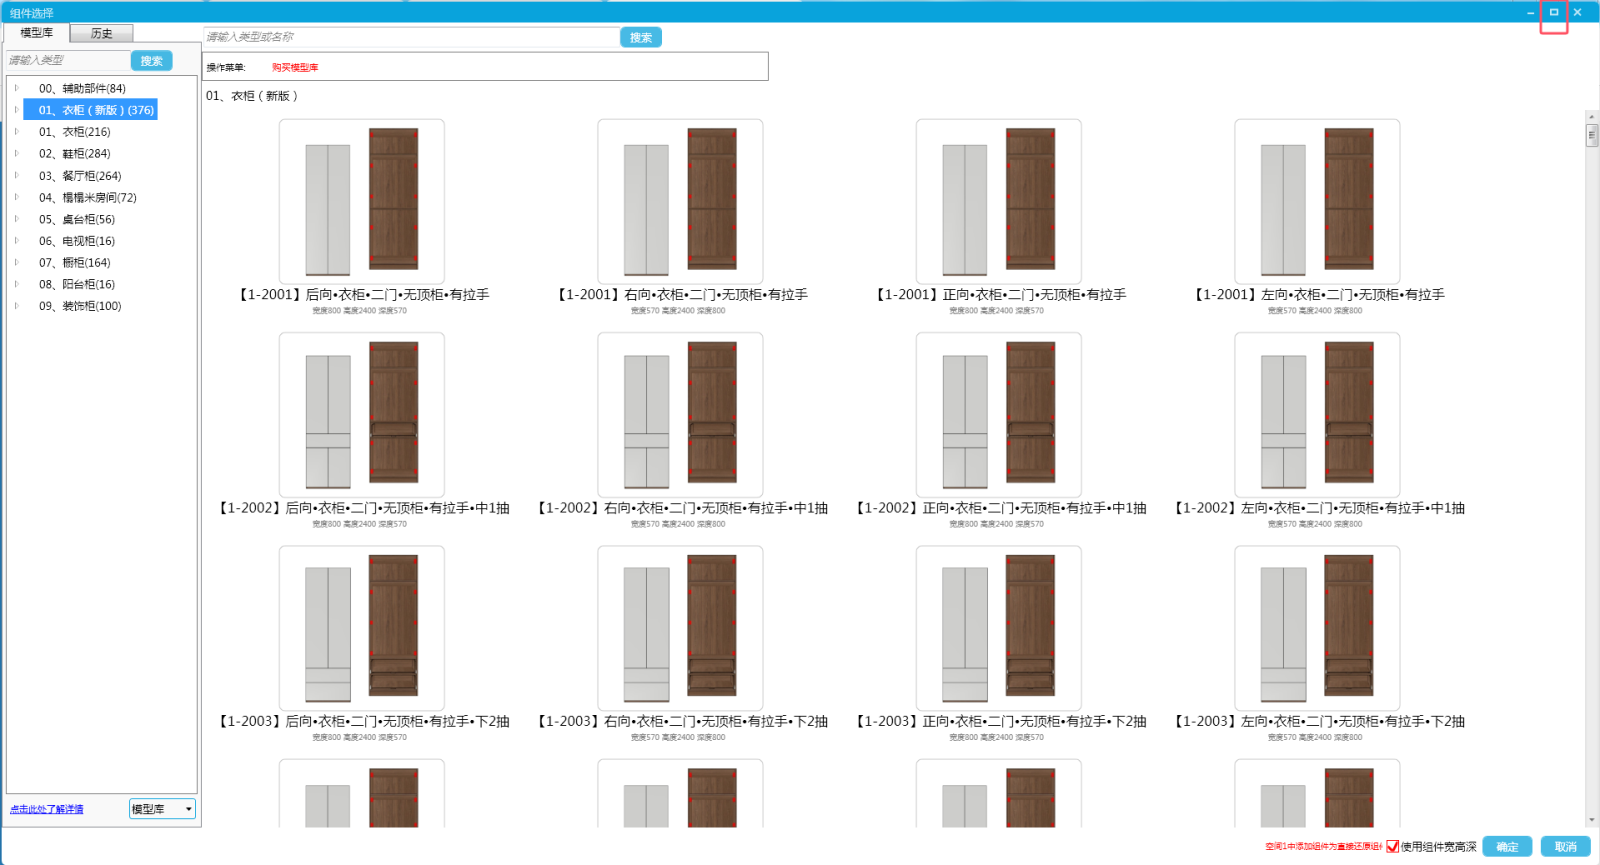Expand the 00、辅助部件(84) tree node
Image resolution: width=1600 pixels, height=865 pixels.
pos(16,88)
